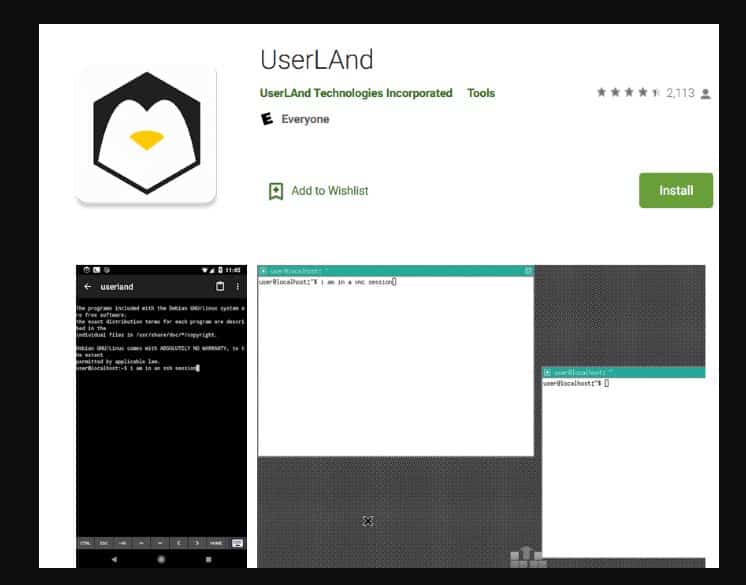Add UserLAnd to Wishlist
Screen dimensions: 746x585
pyautogui.click(x=318, y=191)
